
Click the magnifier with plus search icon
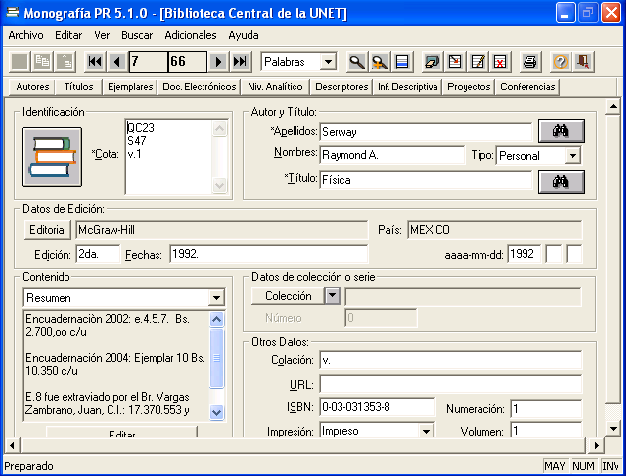point(379,62)
